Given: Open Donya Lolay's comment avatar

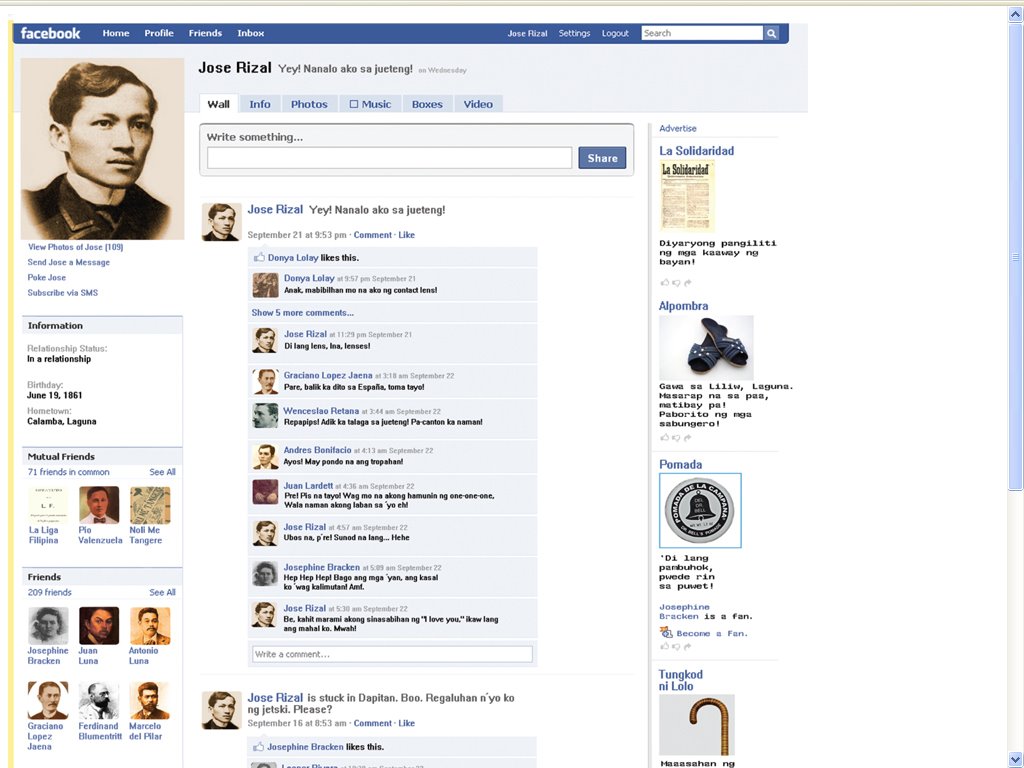Looking at the screenshot, I should [265, 285].
